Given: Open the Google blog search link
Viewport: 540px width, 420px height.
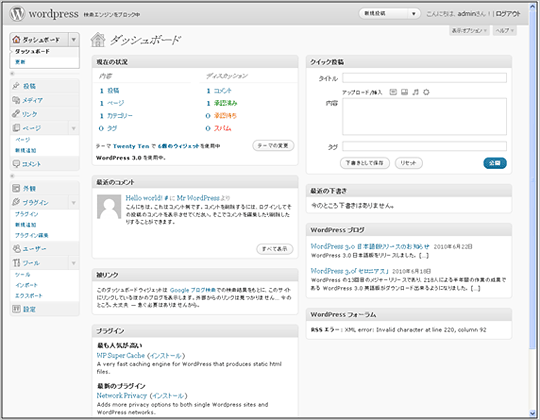Looking at the screenshot, I should (x=193, y=290).
